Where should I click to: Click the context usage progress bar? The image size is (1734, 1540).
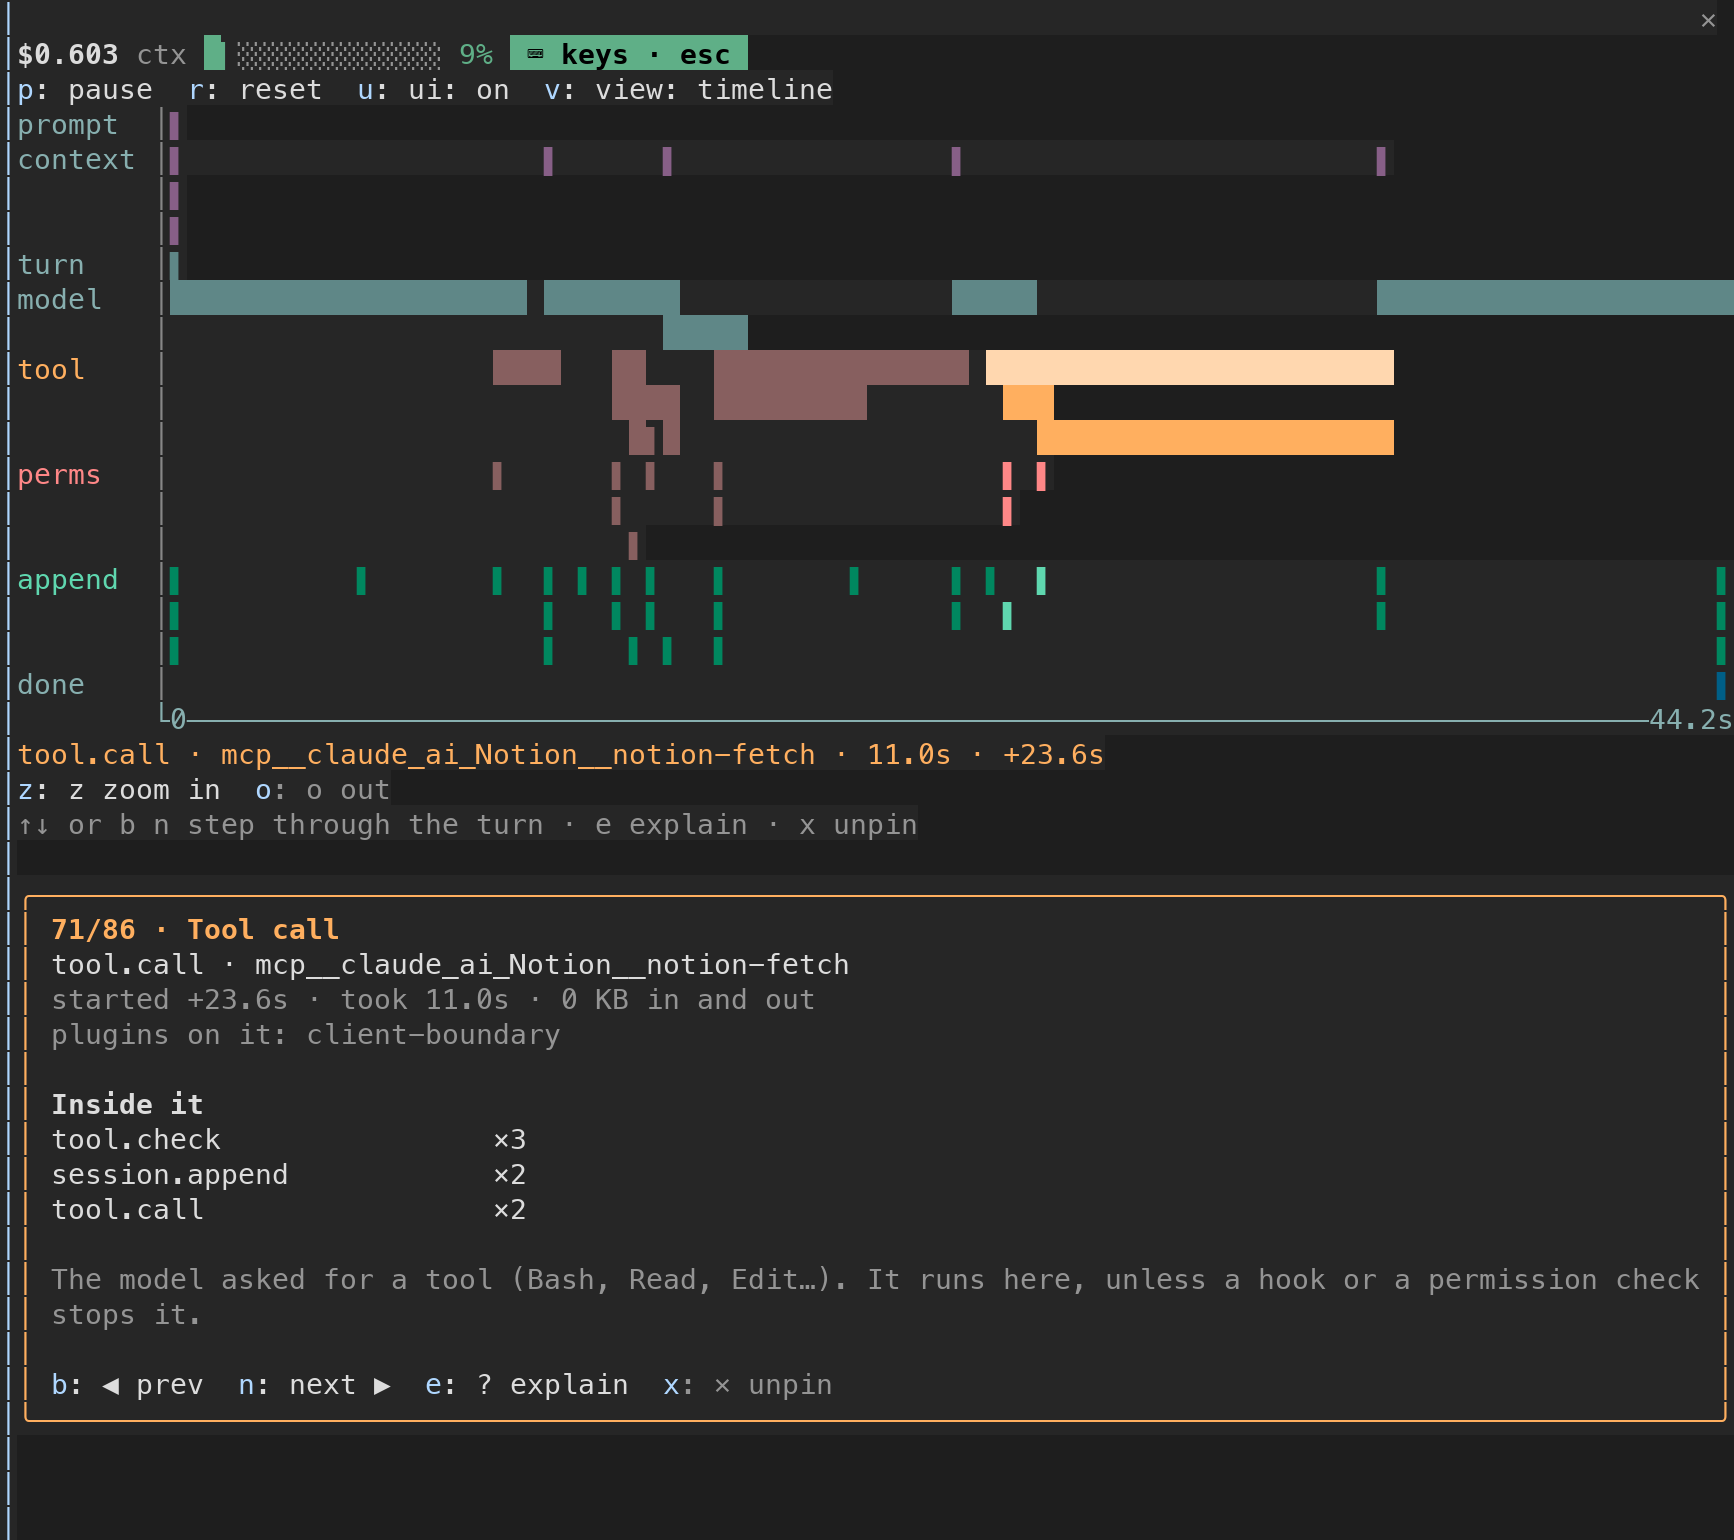pyautogui.click(x=322, y=54)
